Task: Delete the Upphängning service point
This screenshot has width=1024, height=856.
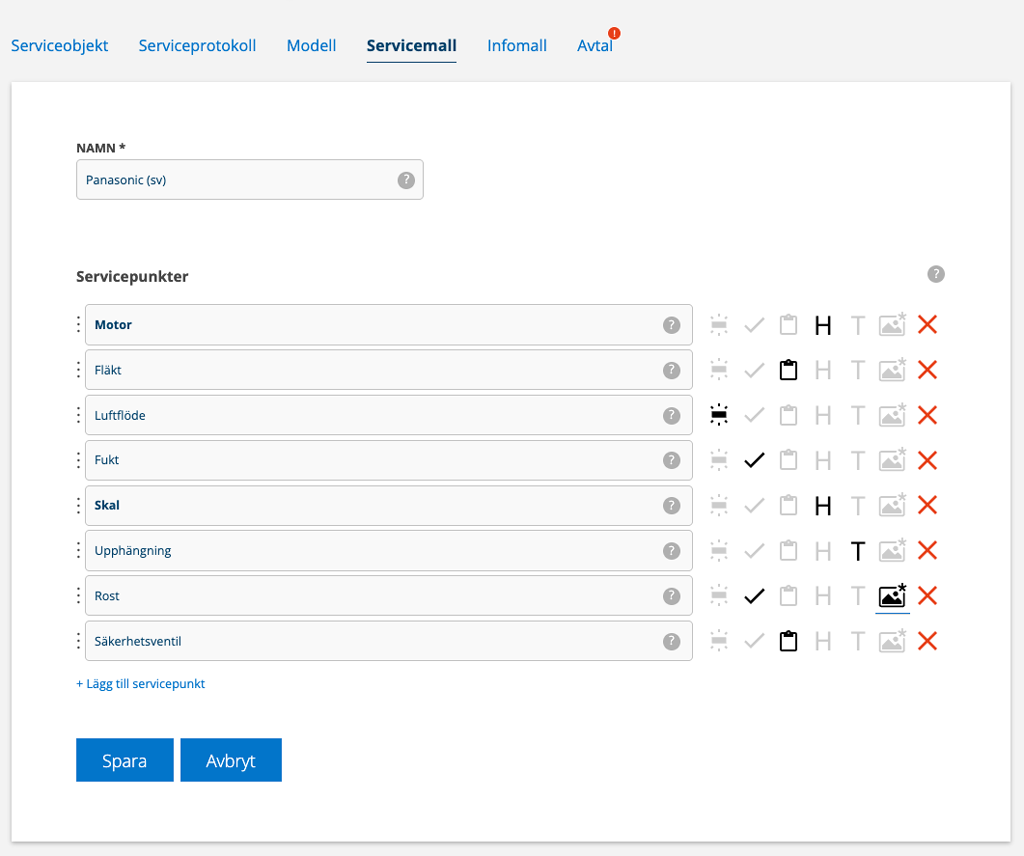Action: (x=927, y=550)
